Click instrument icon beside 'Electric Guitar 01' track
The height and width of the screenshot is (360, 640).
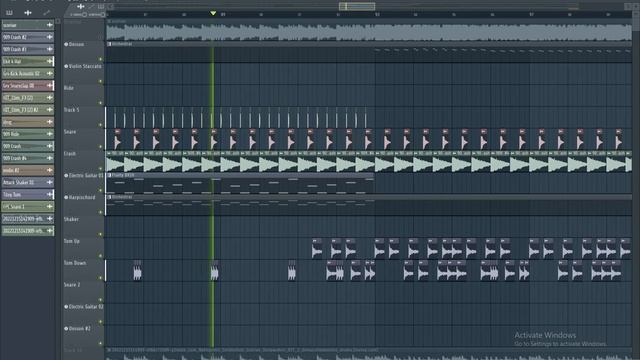click(66, 176)
